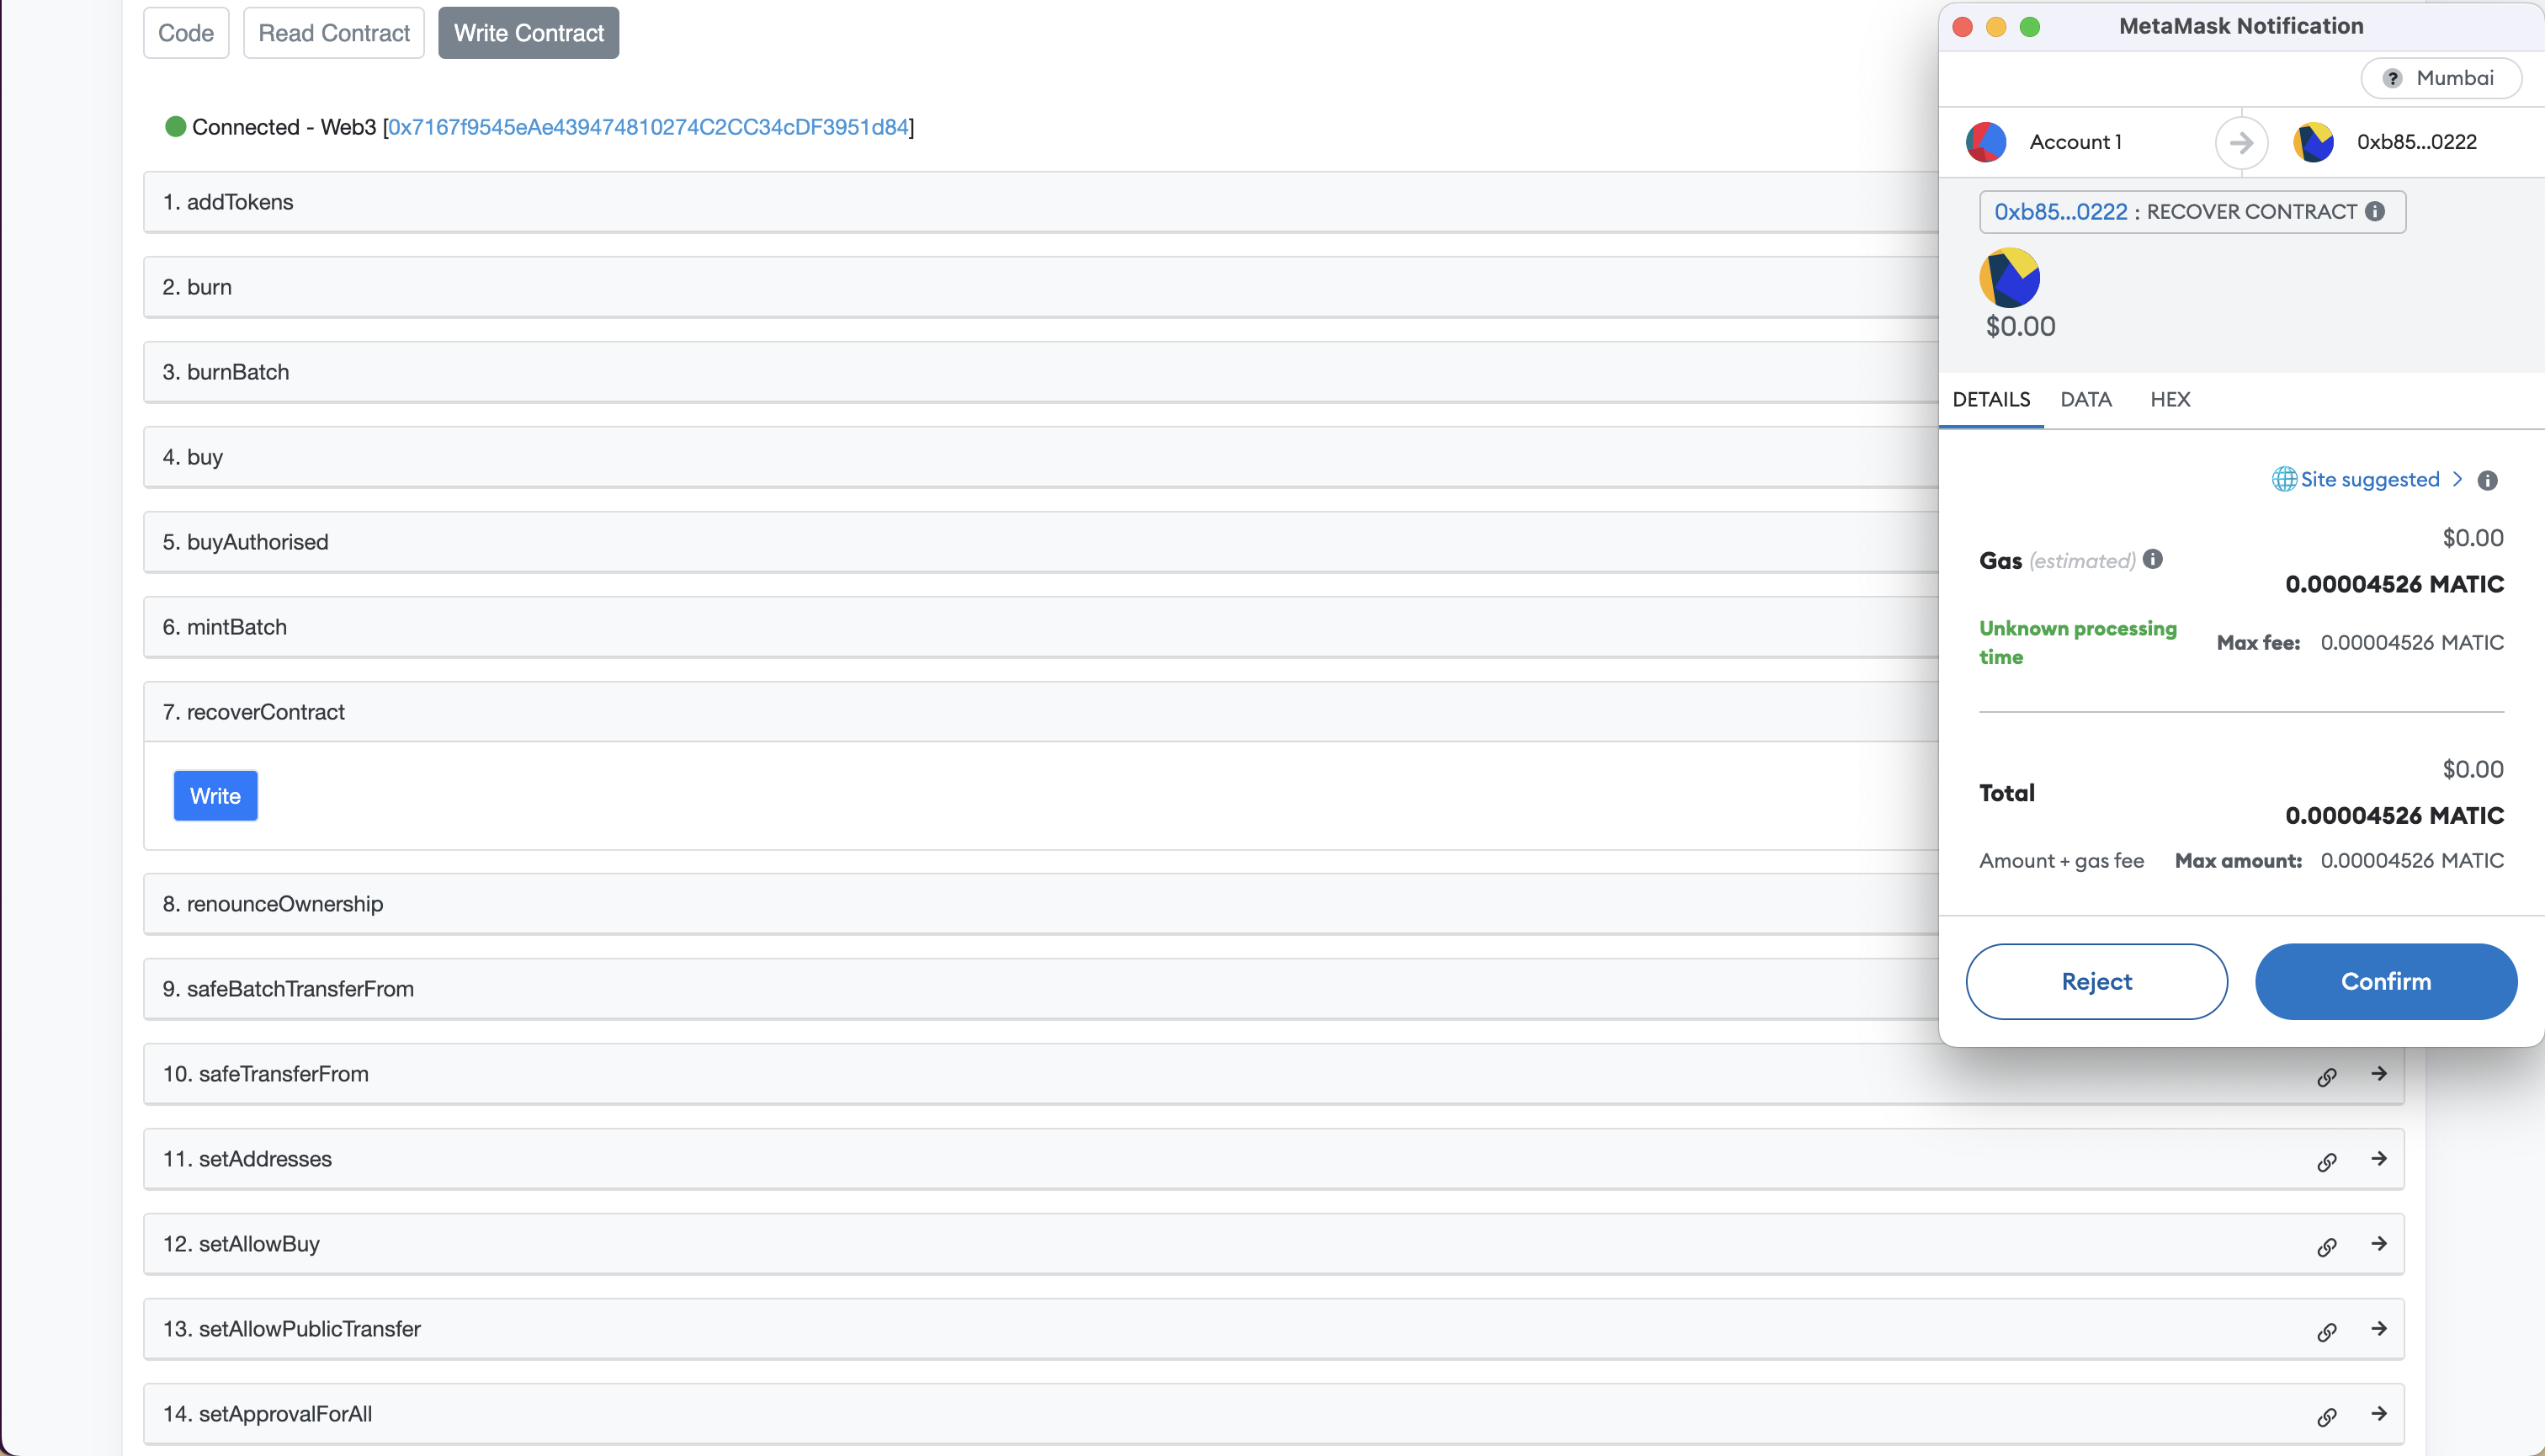Expand setApprovalForAll with its arrow
Viewport: 2545px width, 1456px height.
click(x=2379, y=1413)
